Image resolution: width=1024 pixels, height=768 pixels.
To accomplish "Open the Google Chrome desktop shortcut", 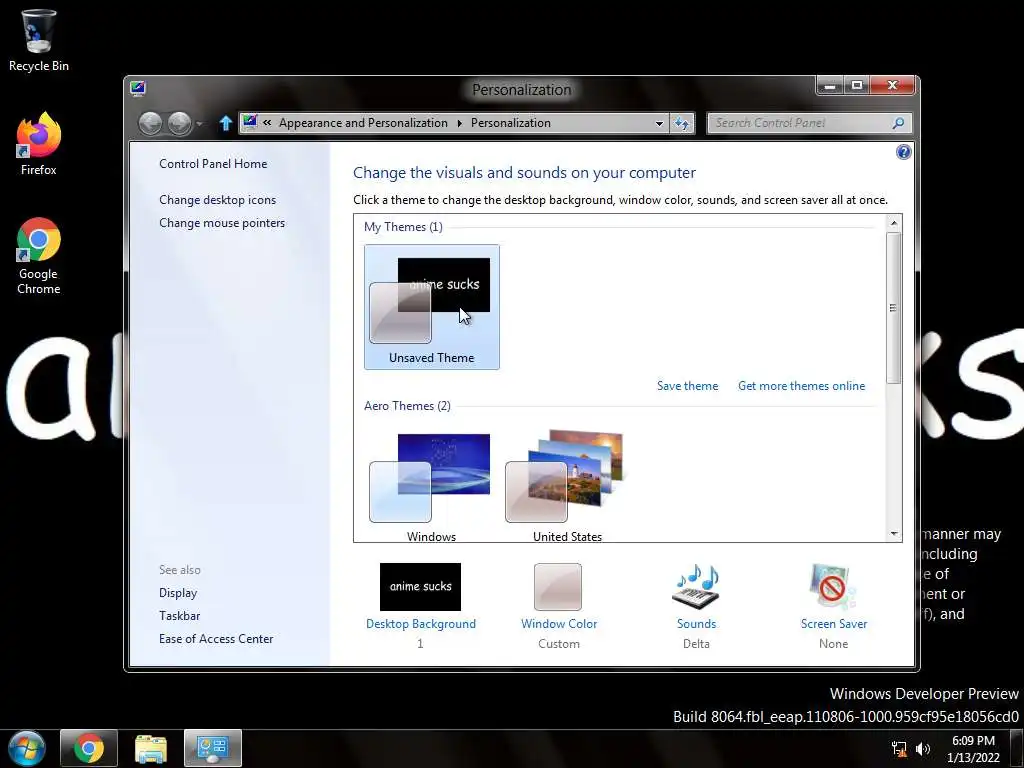I will [x=39, y=256].
